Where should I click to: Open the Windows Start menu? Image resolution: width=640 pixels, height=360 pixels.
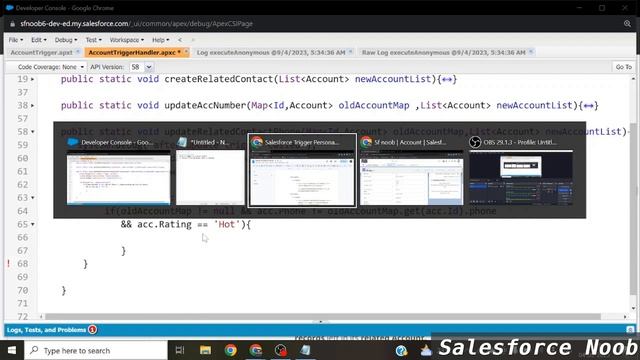[12, 350]
